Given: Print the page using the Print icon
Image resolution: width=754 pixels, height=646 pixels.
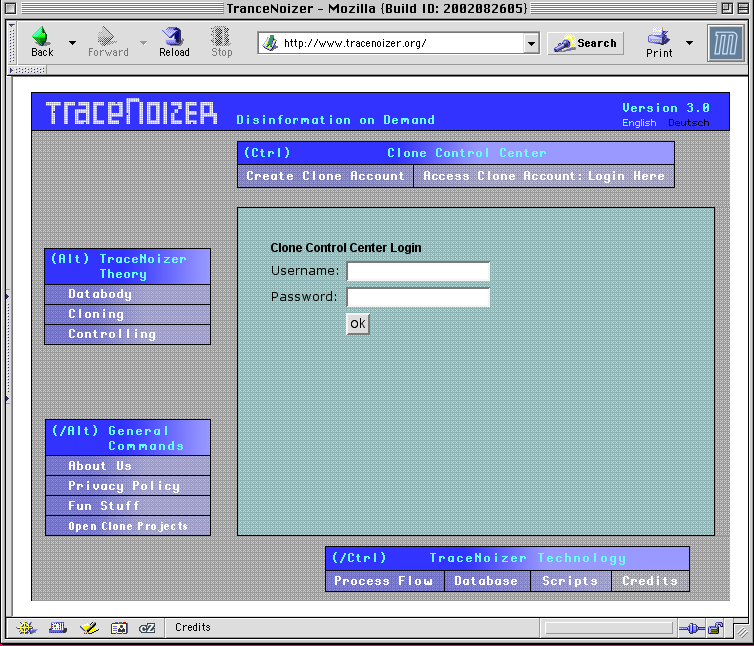Looking at the screenshot, I should point(659,42).
